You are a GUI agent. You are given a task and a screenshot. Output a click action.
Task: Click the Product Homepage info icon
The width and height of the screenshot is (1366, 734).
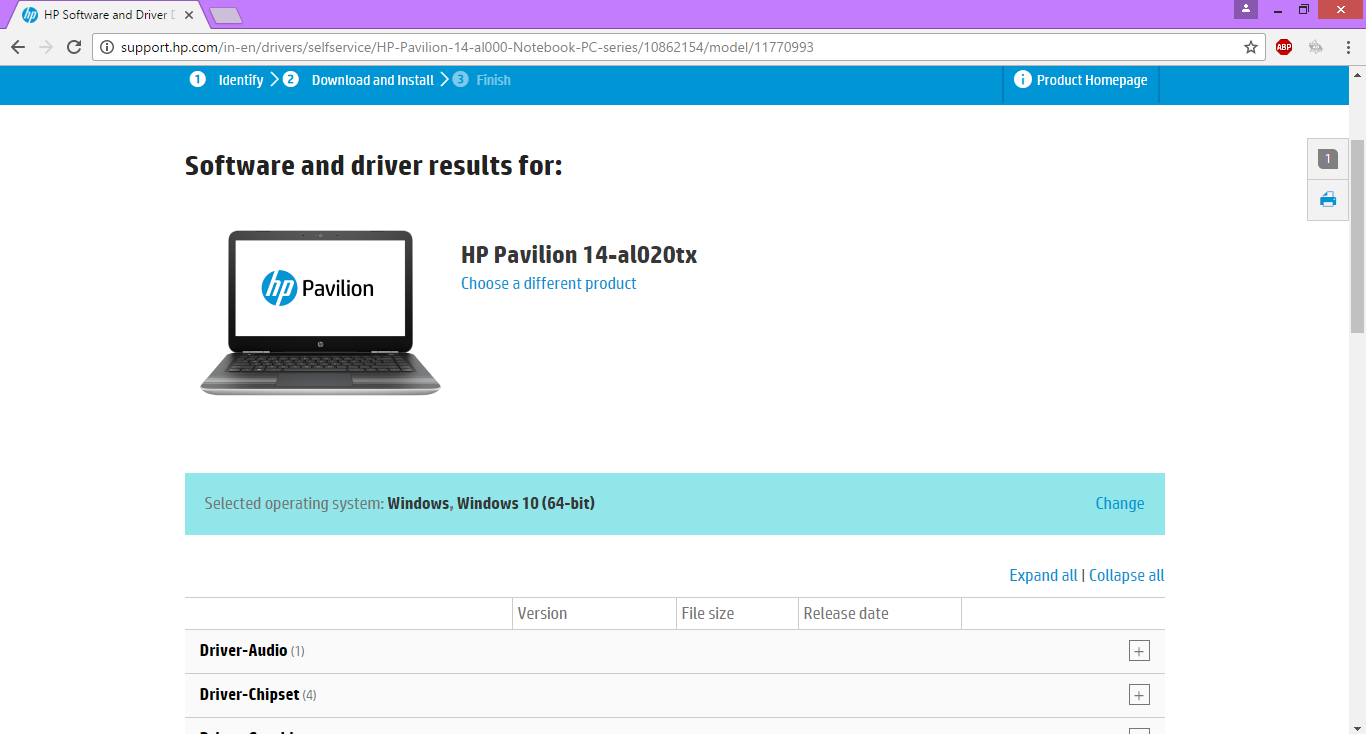coord(1022,80)
